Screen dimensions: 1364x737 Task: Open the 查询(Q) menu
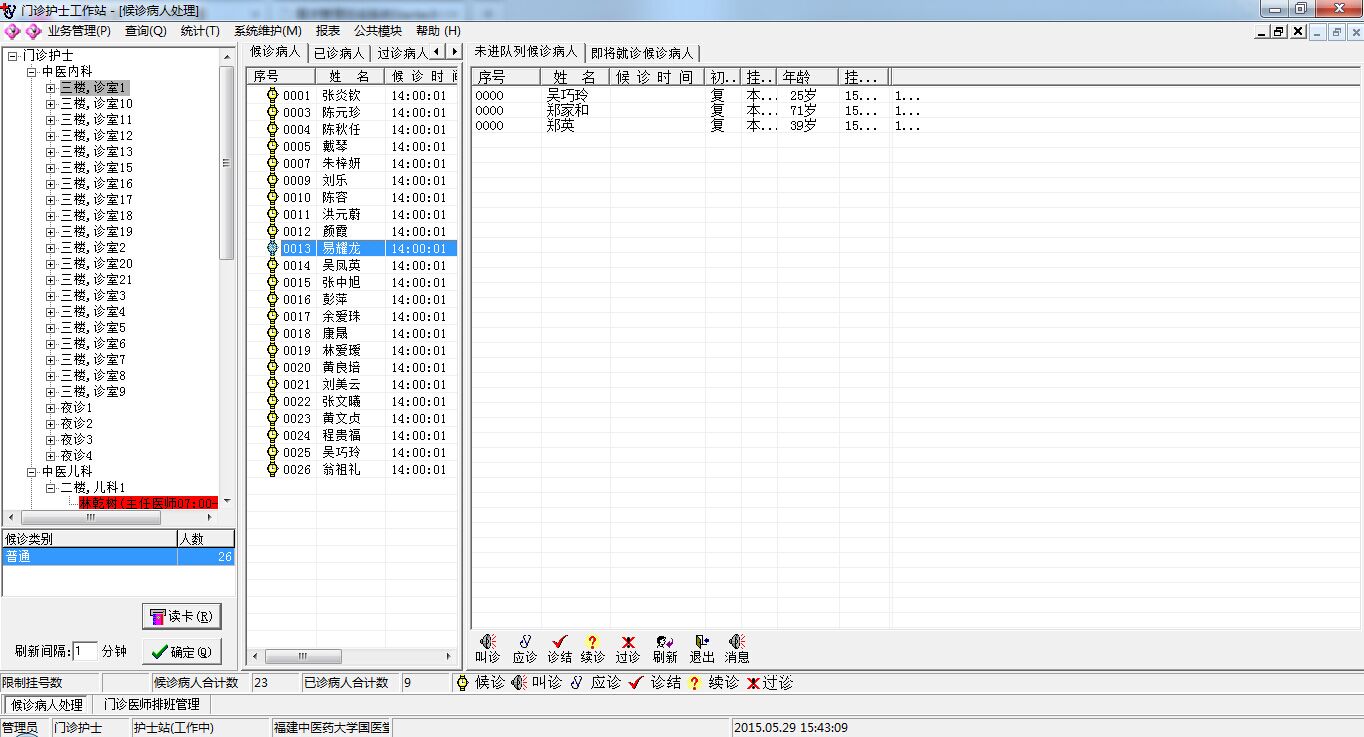click(x=146, y=31)
